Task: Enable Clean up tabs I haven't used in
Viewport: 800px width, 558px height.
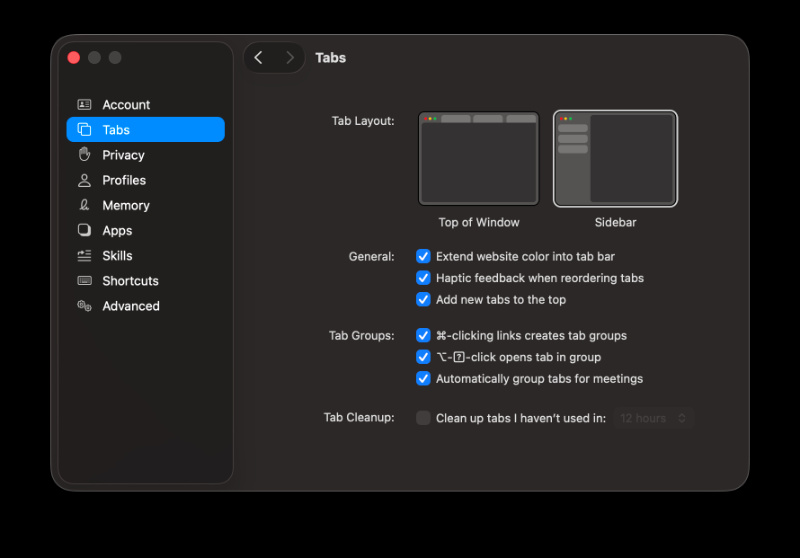Action: point(423,418)
